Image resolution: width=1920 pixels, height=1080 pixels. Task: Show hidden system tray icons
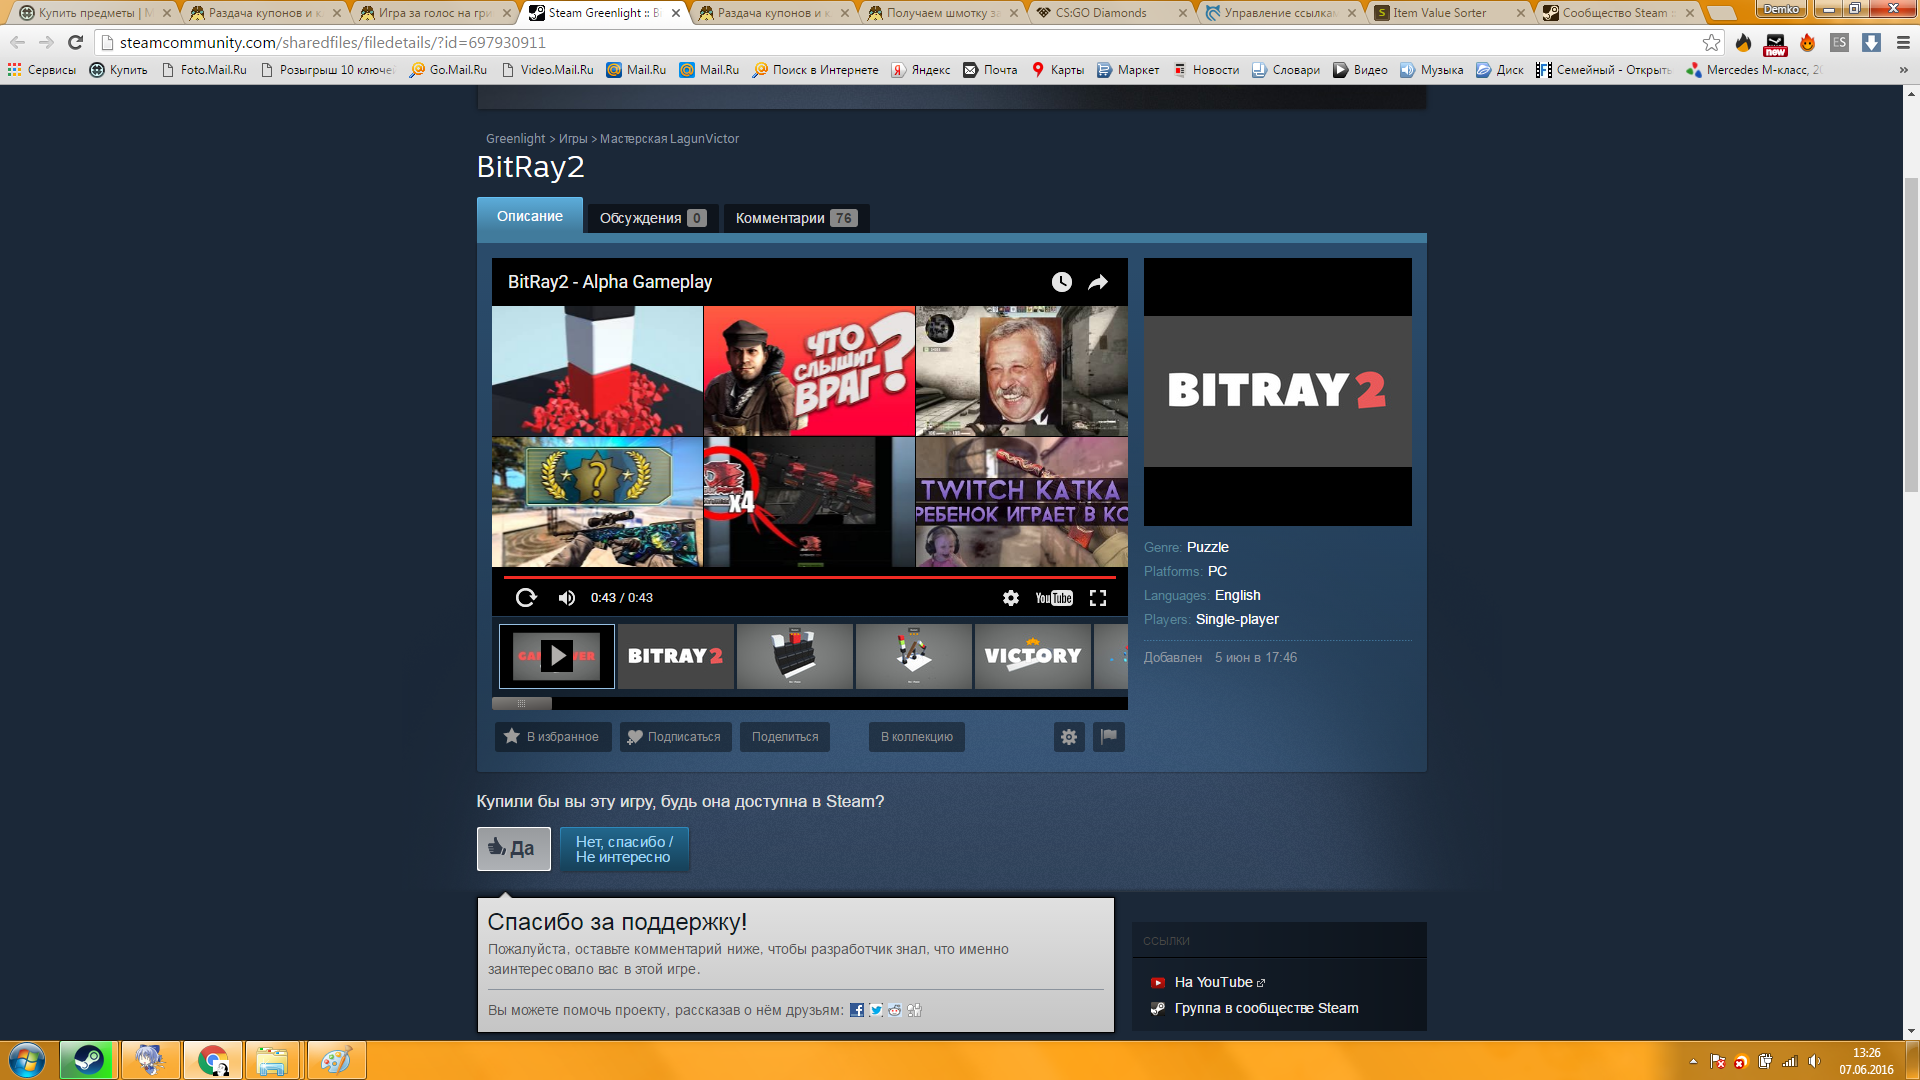point(1693,1061)
